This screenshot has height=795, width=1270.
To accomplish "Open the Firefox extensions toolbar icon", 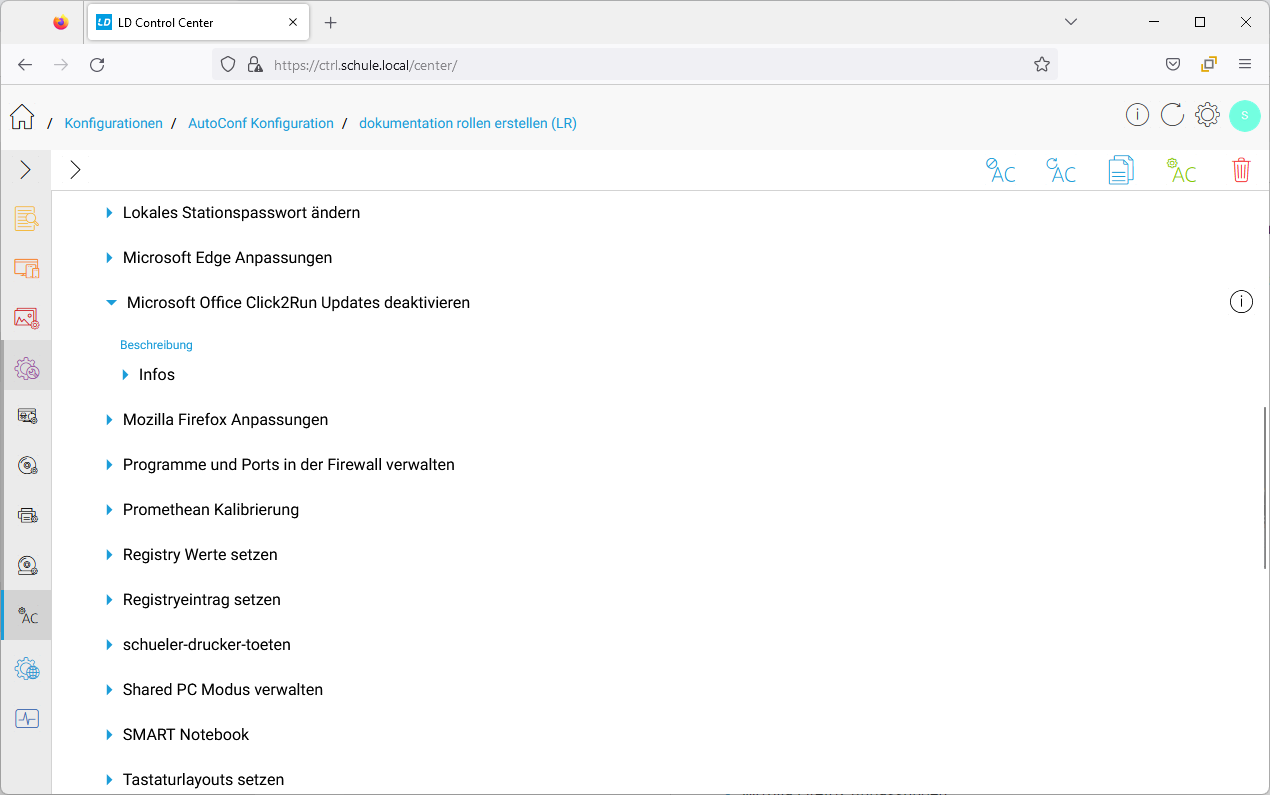I will [1209, 64].
